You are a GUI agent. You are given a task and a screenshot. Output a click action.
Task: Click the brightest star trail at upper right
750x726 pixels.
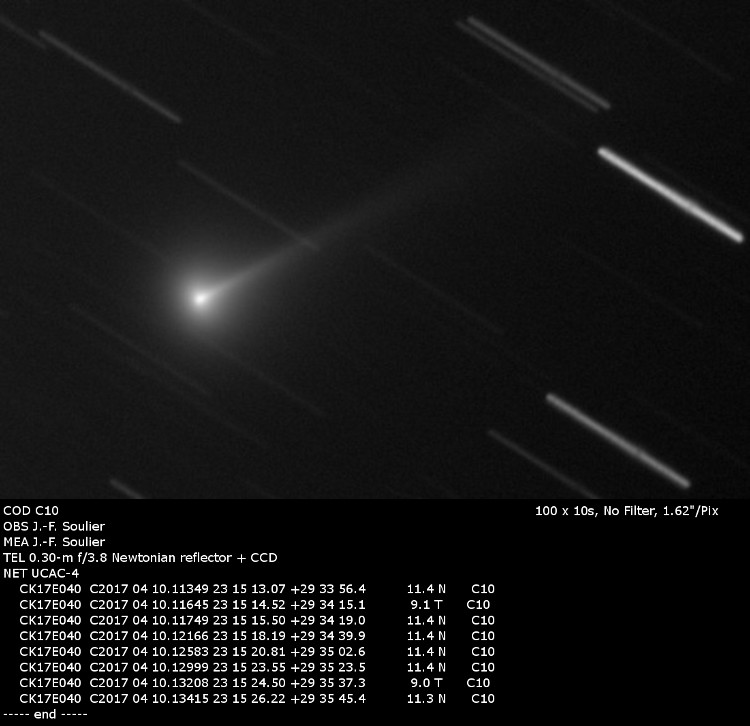click(x=670, y=194)
